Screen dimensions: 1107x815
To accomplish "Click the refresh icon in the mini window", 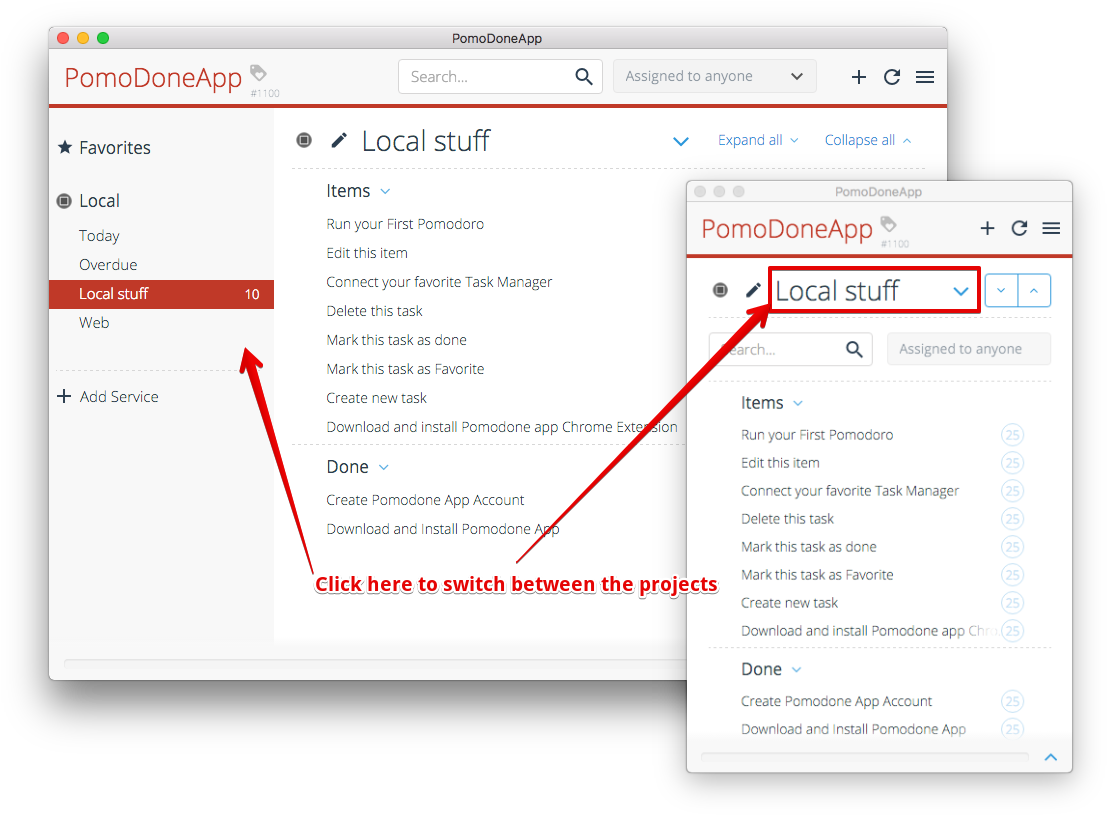I will [x=1019, y=228].
